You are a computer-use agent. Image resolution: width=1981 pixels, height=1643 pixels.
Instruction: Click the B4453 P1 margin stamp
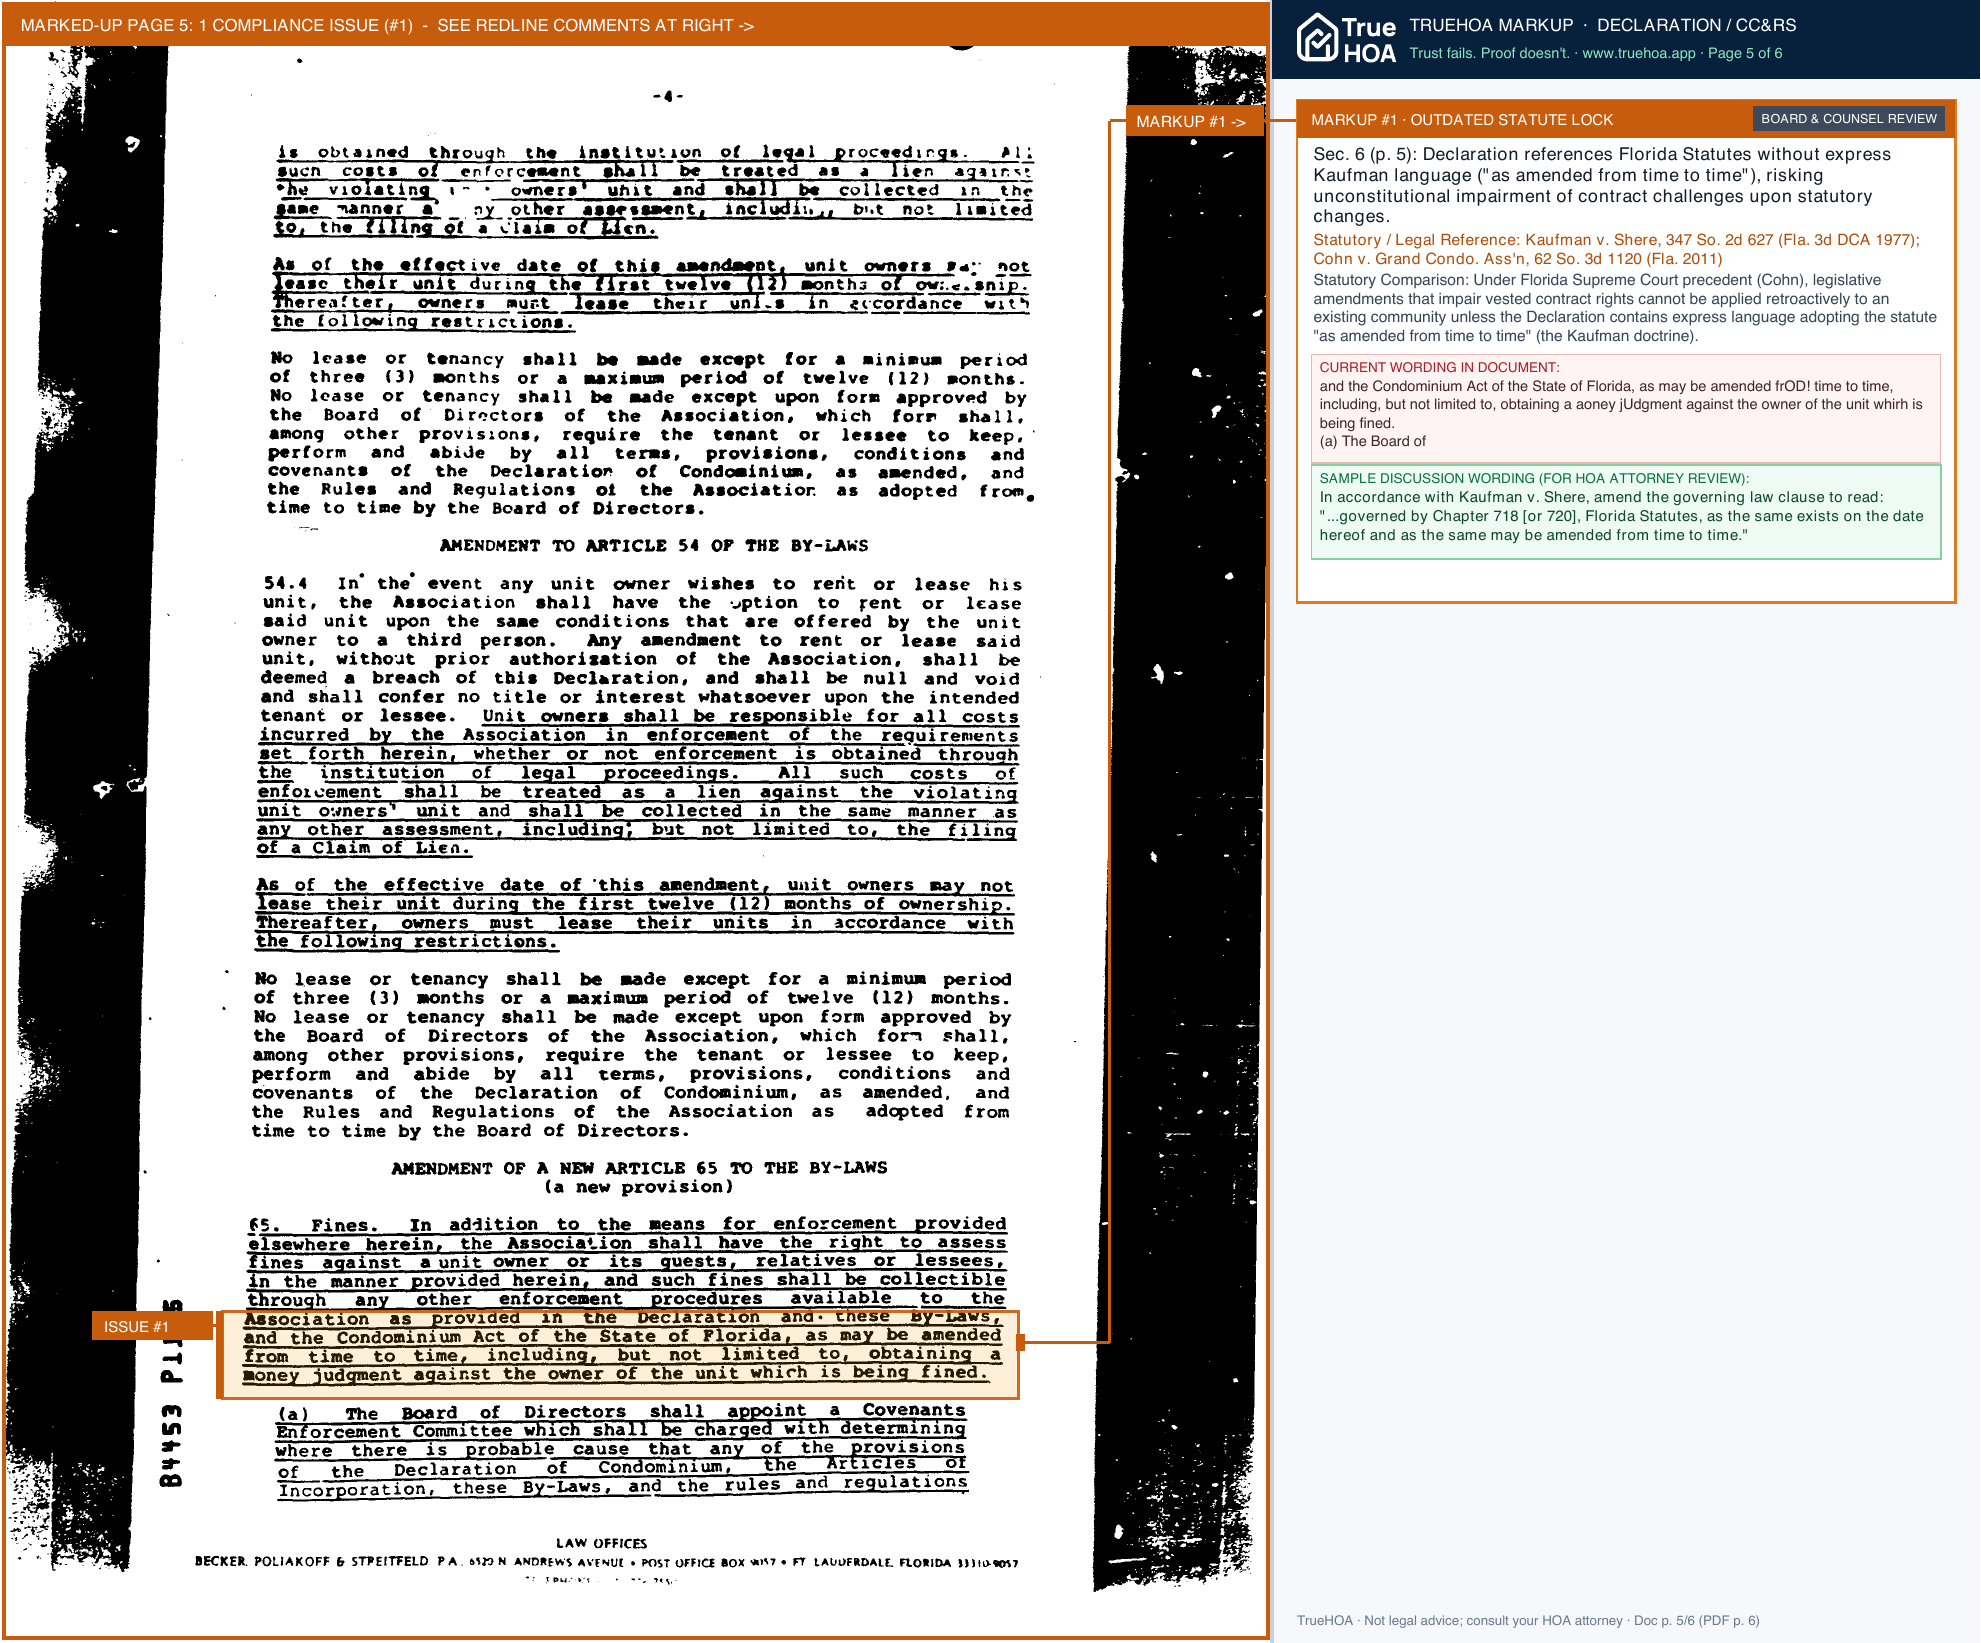coord(171,1395)
